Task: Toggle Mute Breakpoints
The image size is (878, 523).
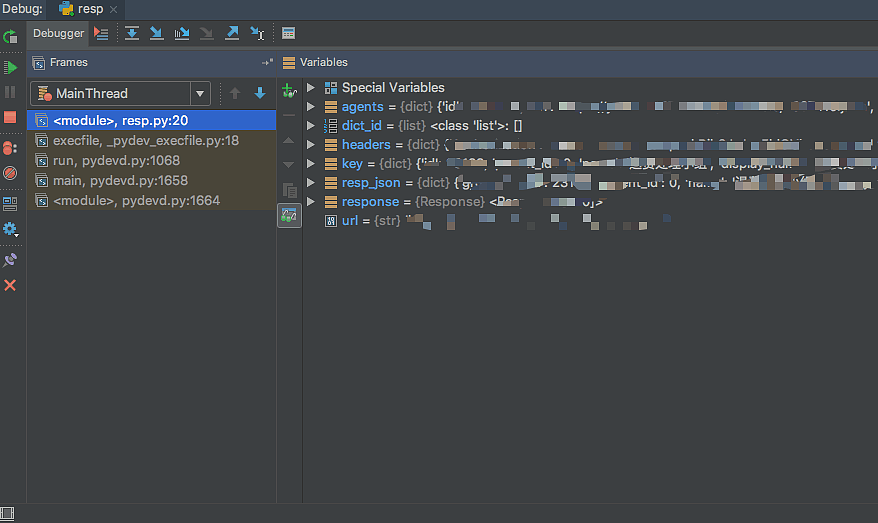Action: click(10, 173)
